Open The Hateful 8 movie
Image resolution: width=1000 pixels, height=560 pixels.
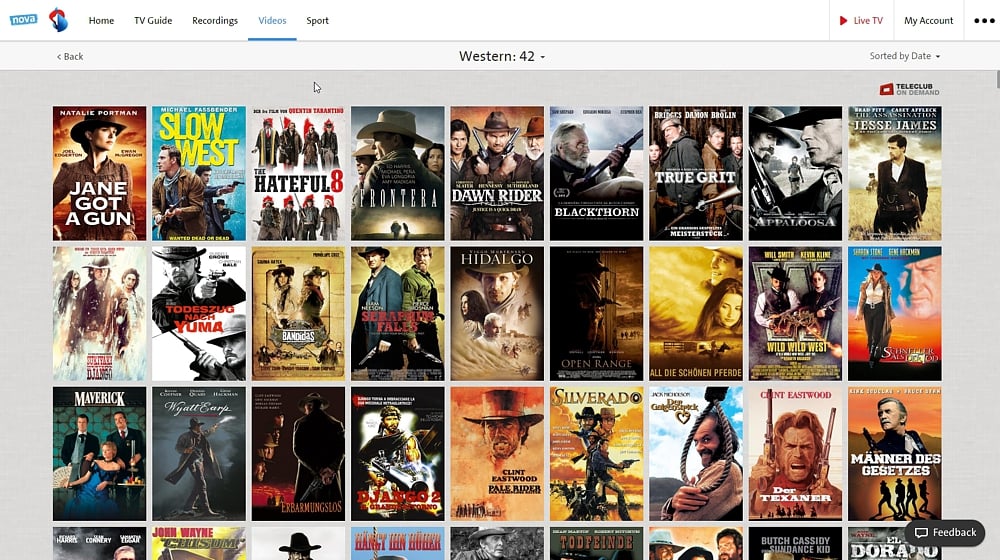tap(298, 173)
